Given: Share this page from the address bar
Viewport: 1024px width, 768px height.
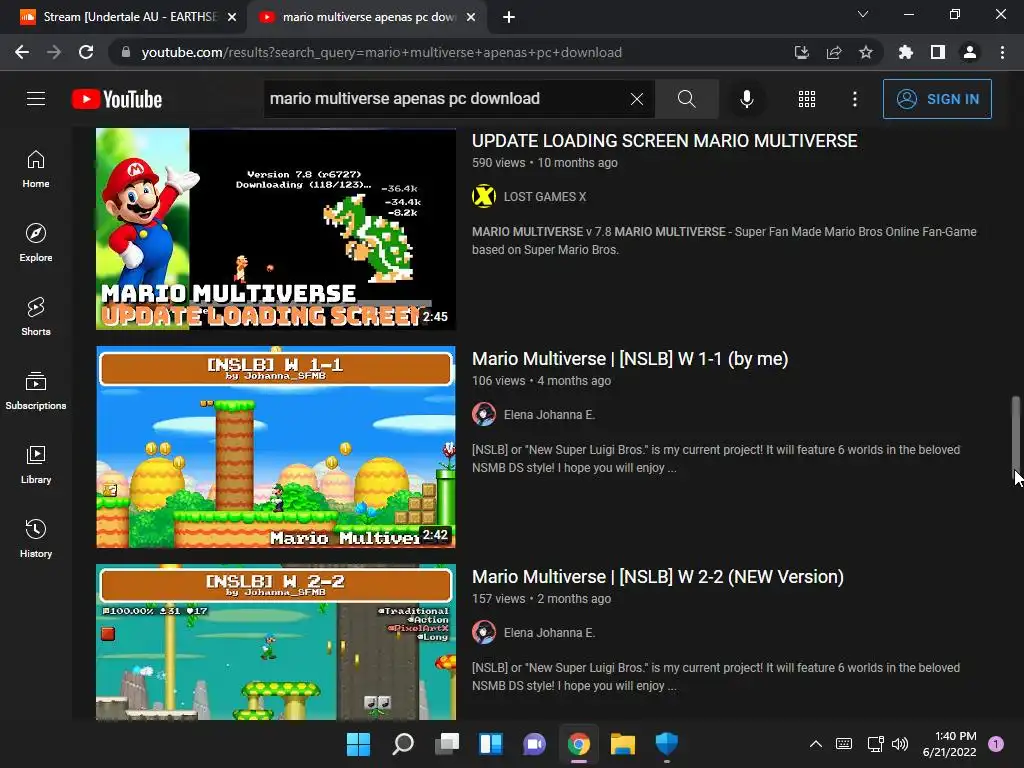Looking at the screenshot, I should [833, 52].
